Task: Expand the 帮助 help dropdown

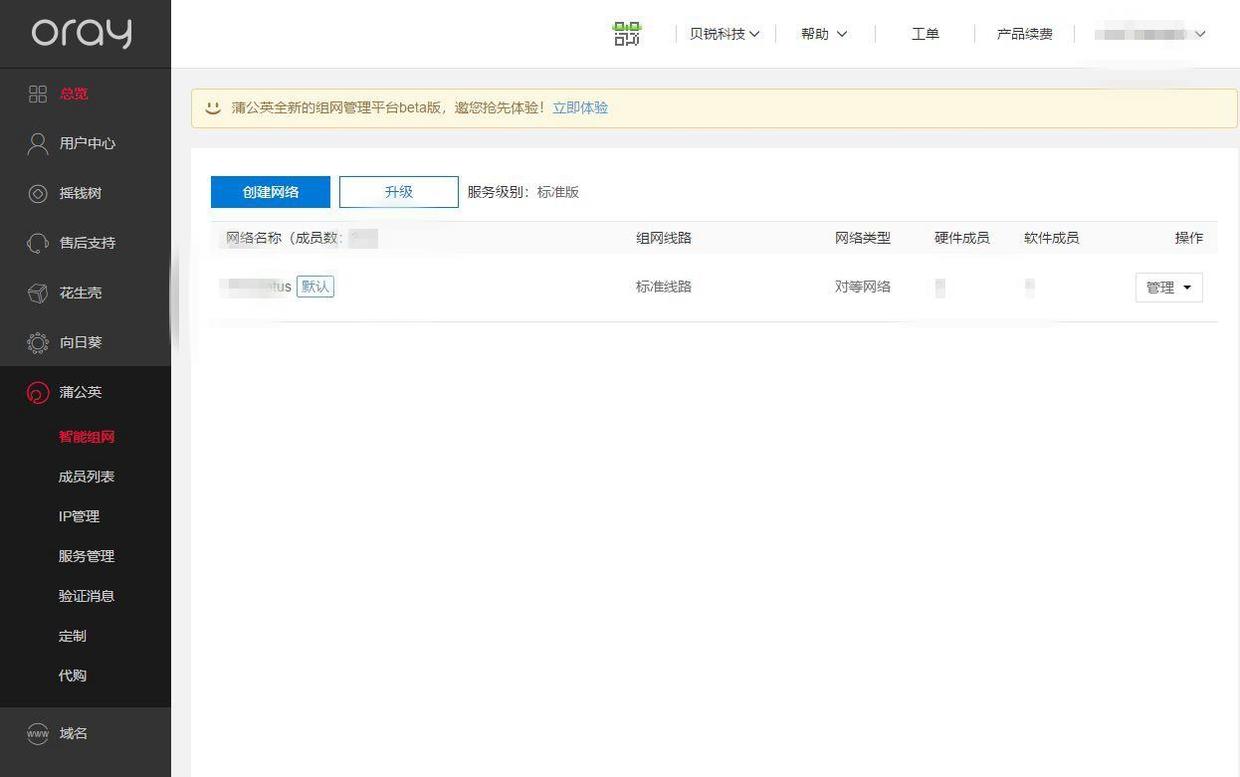Action: pyautogui.click(x=824, y=34)
